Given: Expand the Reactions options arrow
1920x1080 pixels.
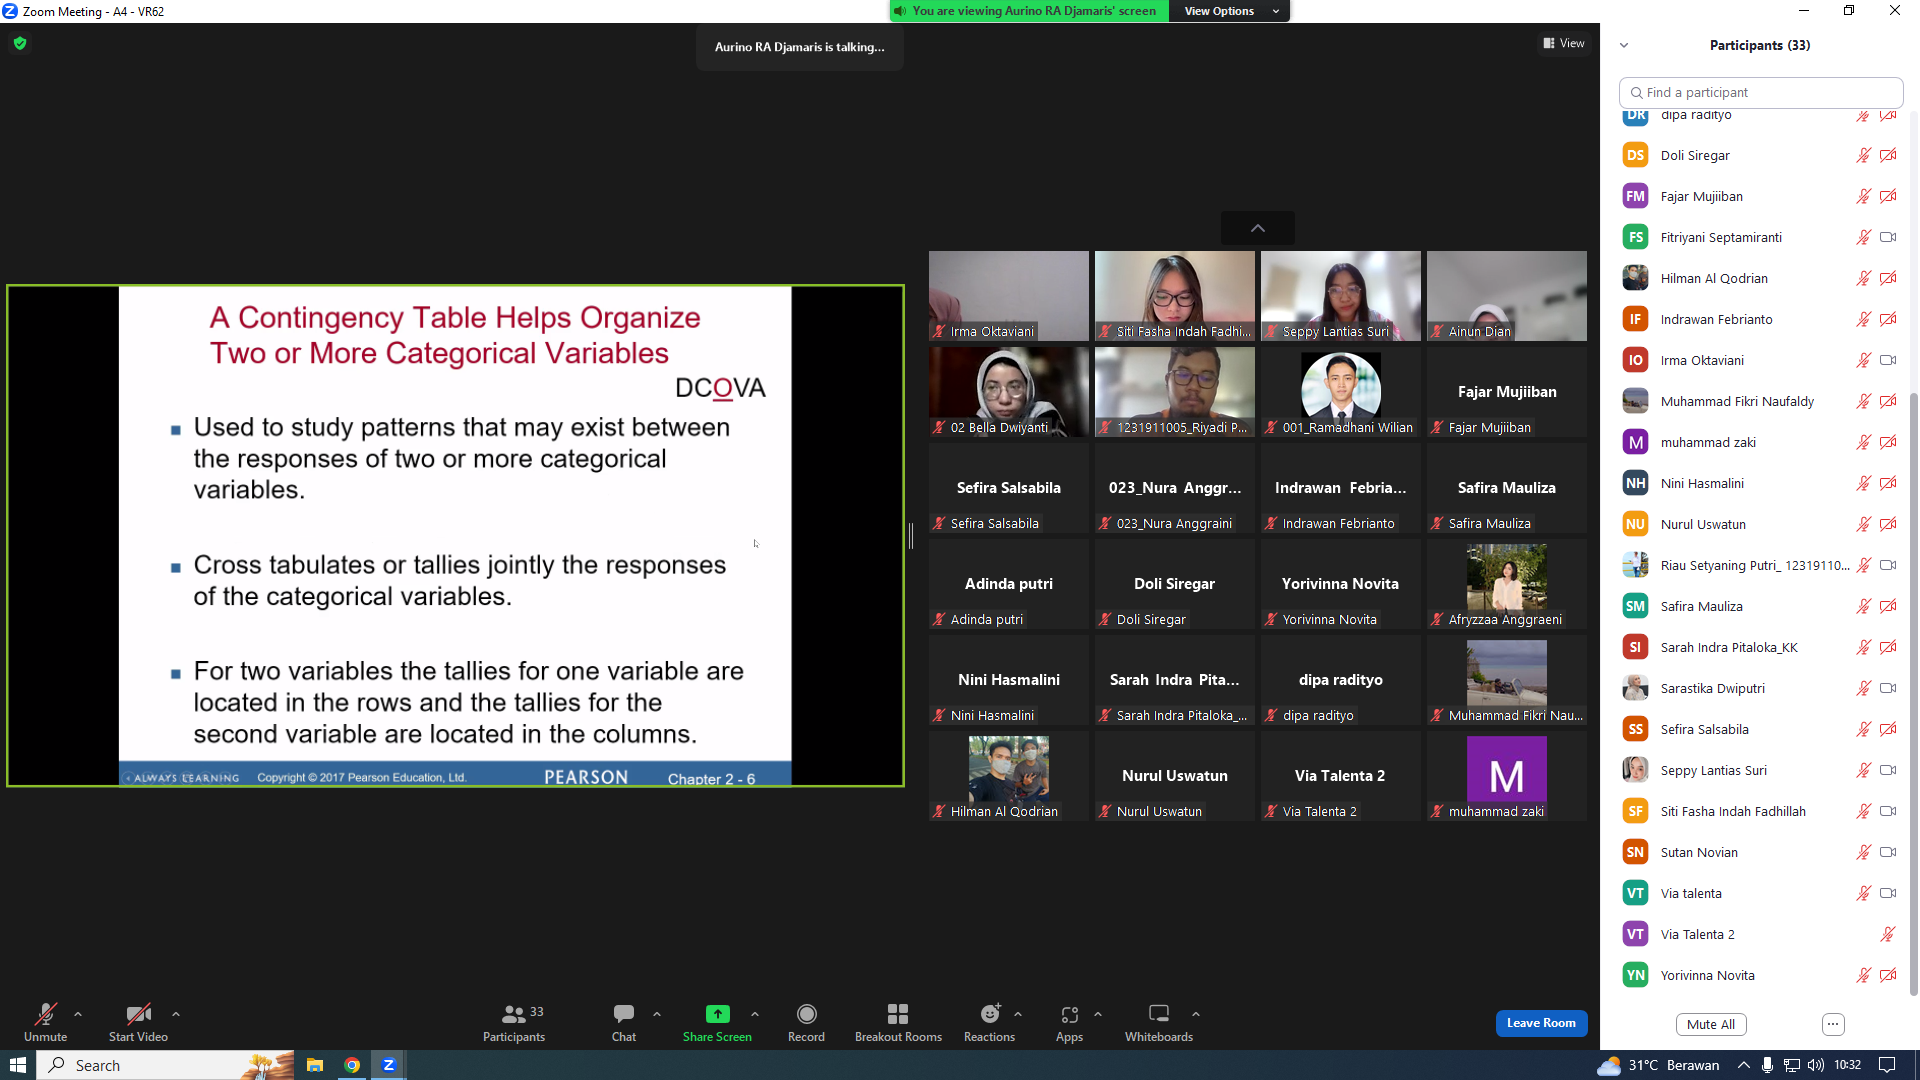Looking at the screenshot, I should coord(1018,1014).
